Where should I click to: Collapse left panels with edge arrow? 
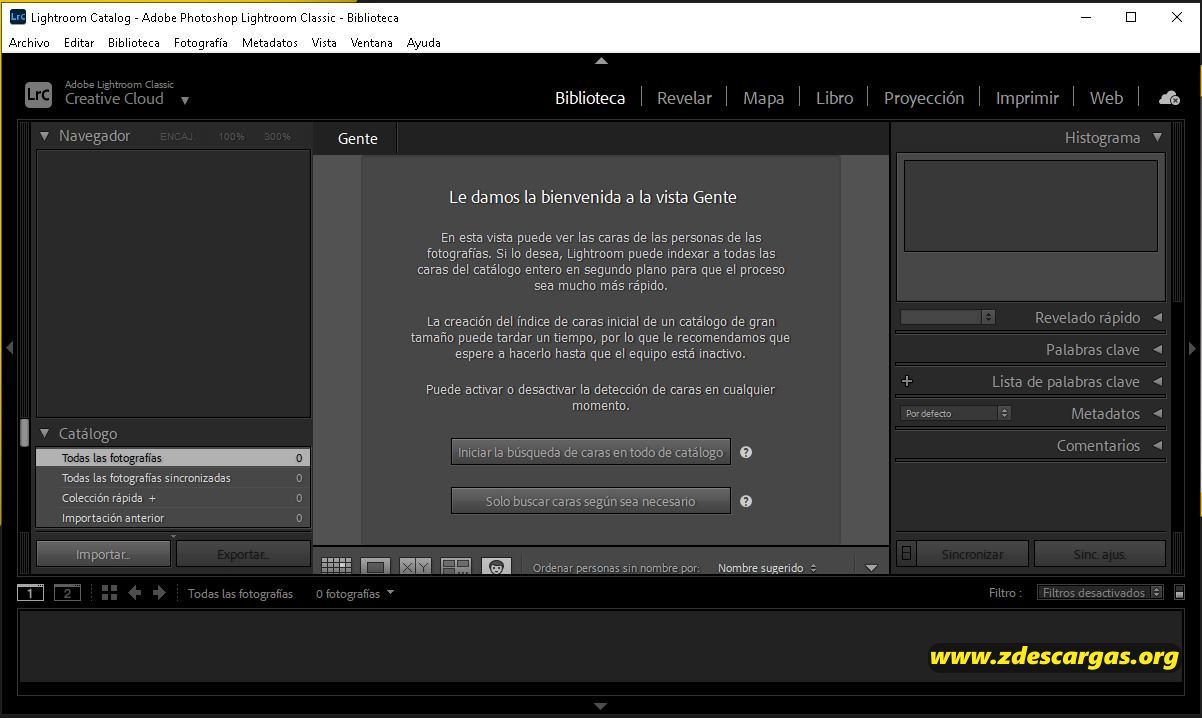(9, 348)
